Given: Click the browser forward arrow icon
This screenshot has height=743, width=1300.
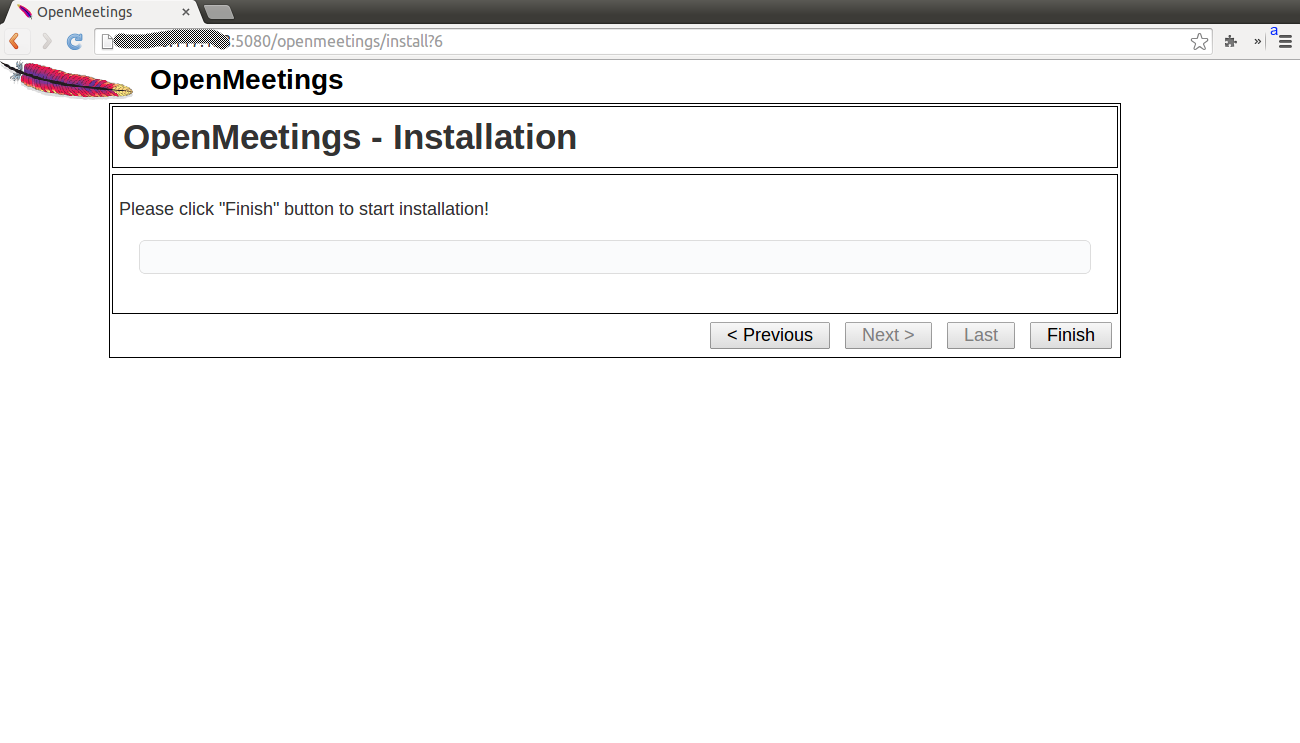Looking at the screenshot, I should coord(46,41).
